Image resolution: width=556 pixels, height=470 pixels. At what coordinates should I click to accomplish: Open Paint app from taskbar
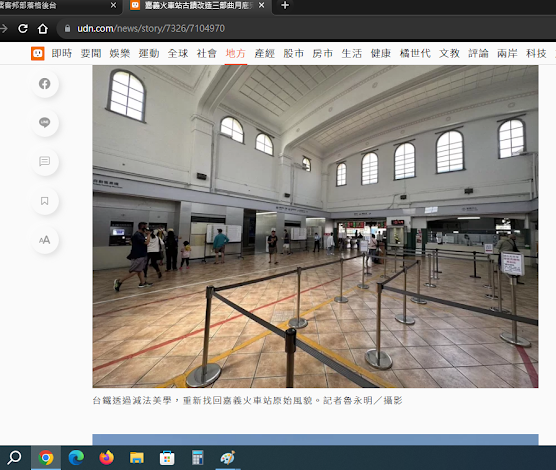click(228, 458)
